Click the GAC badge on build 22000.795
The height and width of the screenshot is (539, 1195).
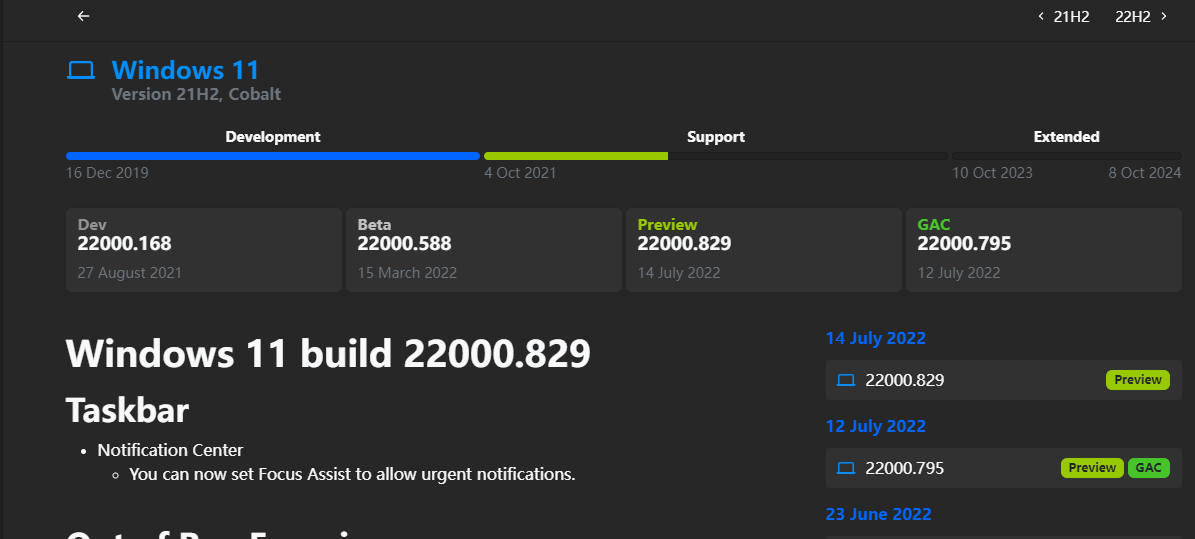coord(1149,468)
